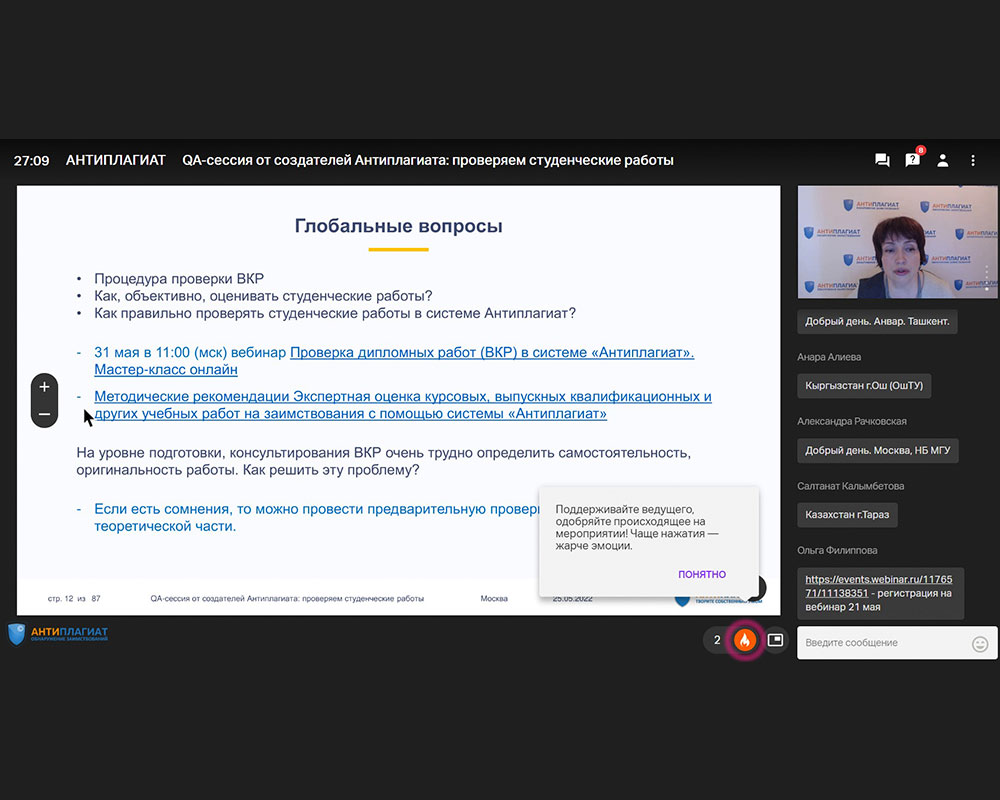Click the webinar title 'QA-сессия от создателей Антиплагиата'
Viewport: 1000px width, 800px height.
(x=428, y=160)
